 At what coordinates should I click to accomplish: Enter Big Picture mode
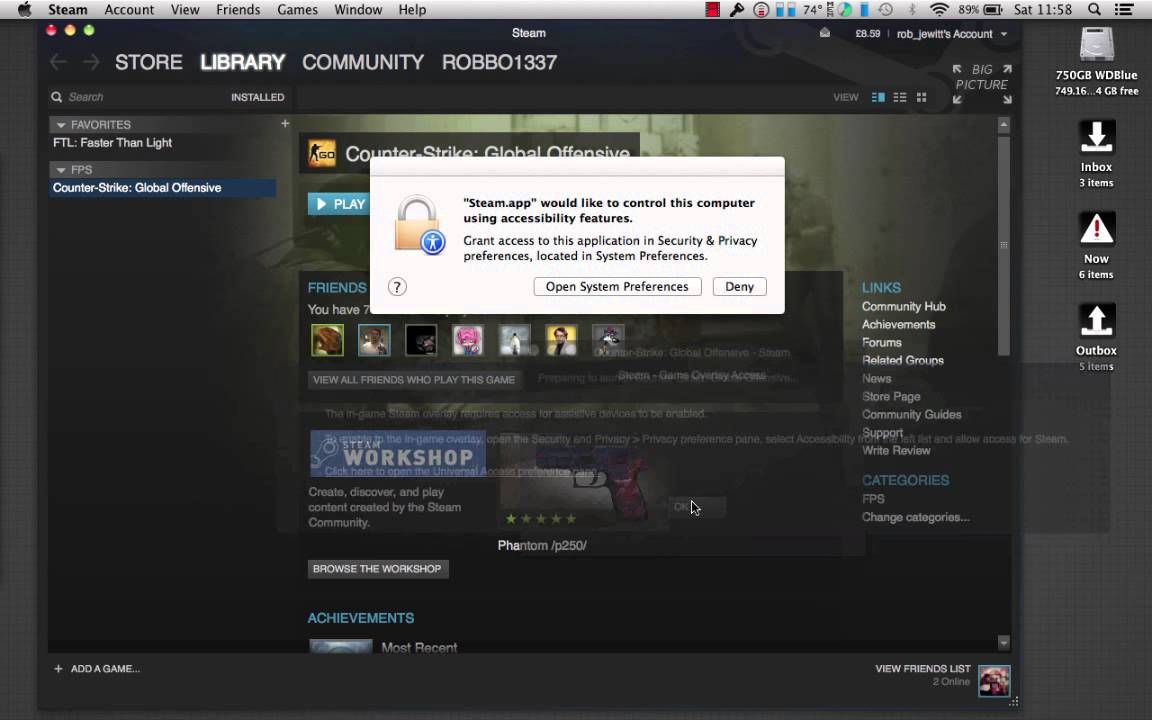tap(982, 84)
